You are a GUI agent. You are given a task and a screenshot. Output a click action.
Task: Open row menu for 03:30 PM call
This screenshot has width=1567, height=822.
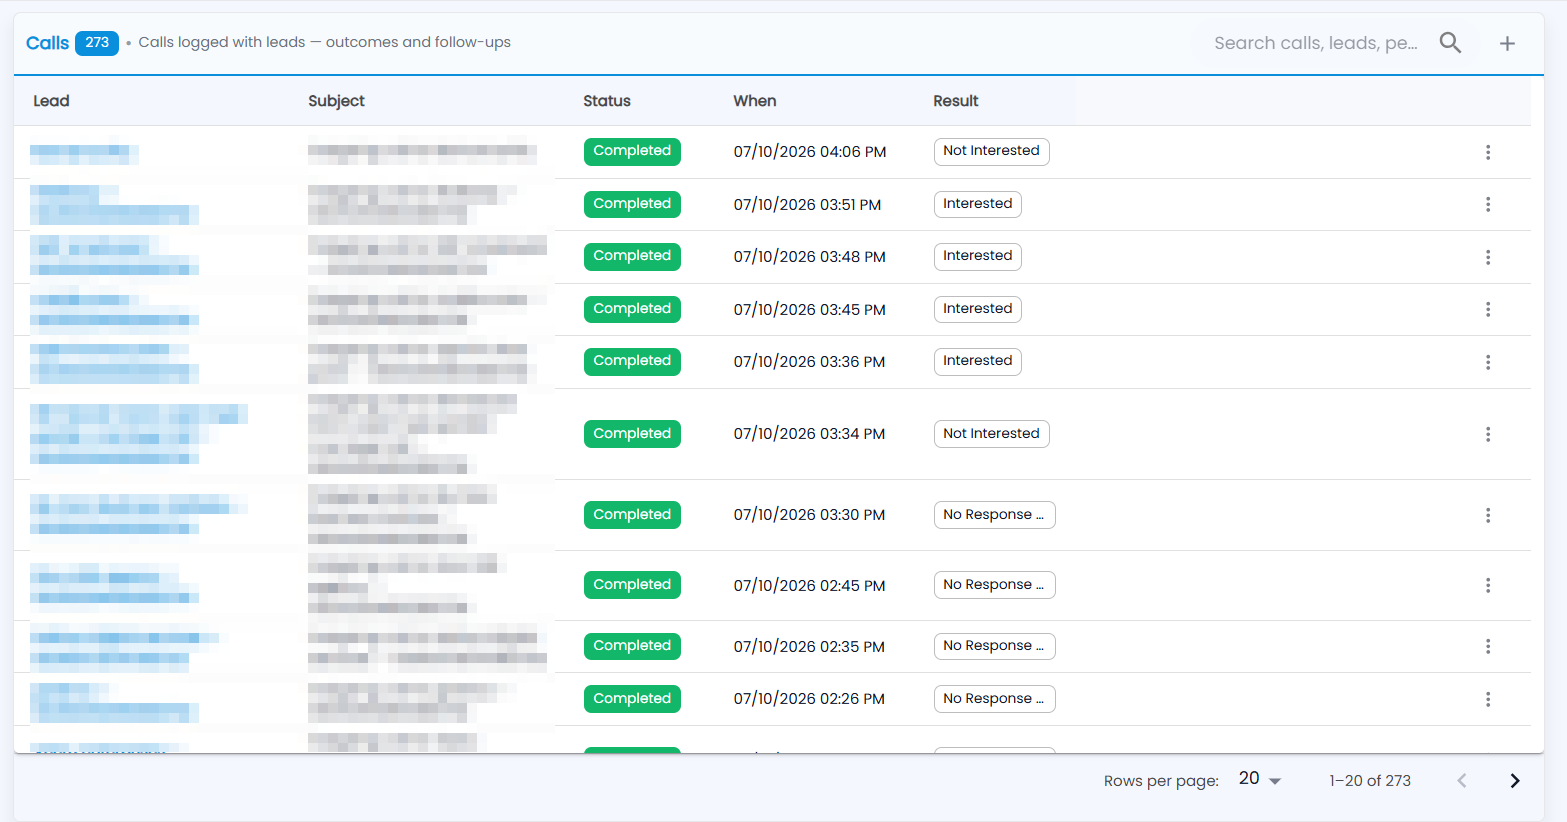point(1488,515)
